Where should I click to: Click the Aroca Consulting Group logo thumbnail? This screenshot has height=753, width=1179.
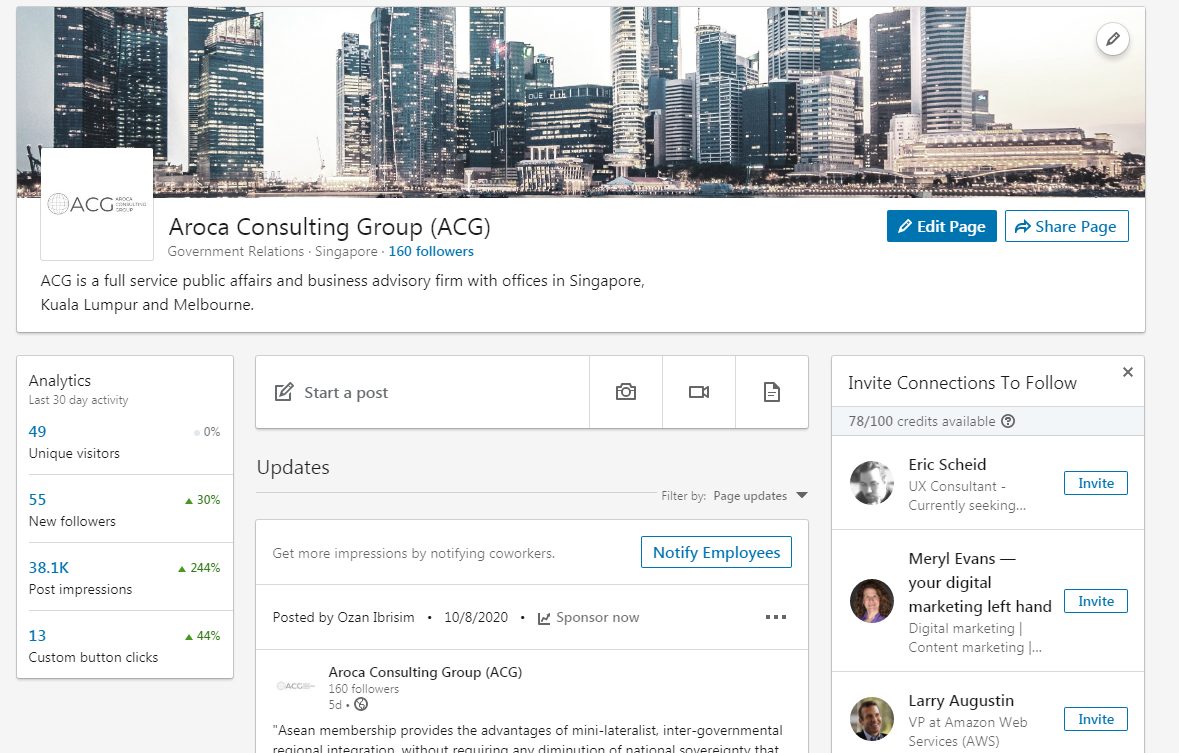click(97, 204)
